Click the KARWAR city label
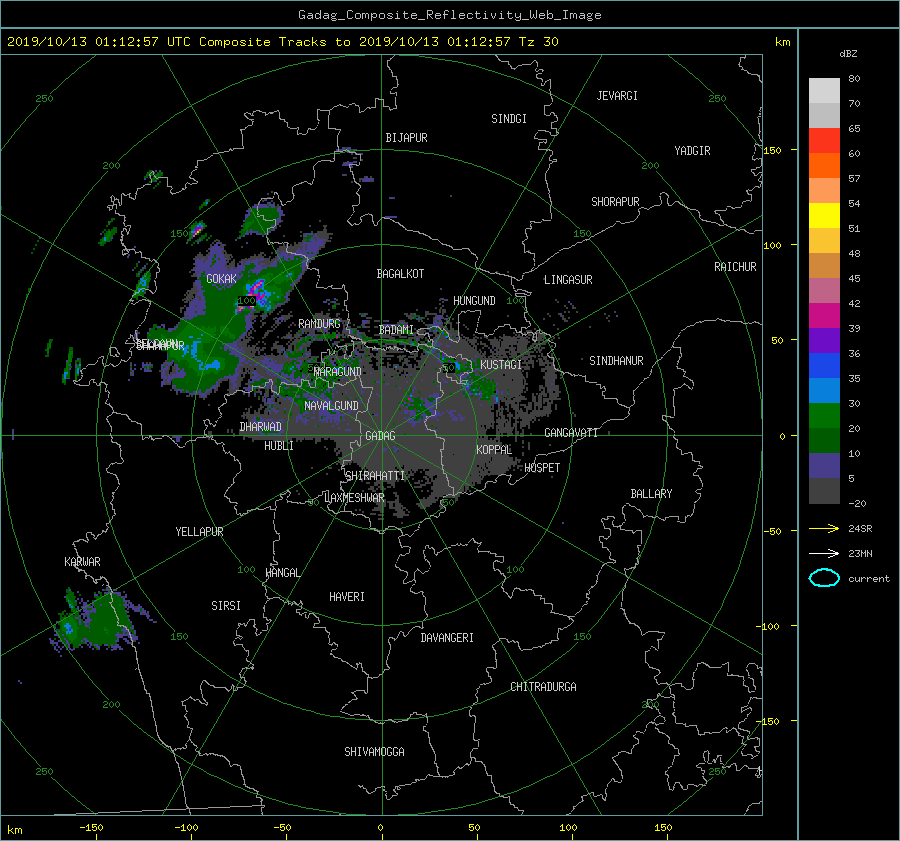Screen dimensions: 900x841 click(82, 561)
